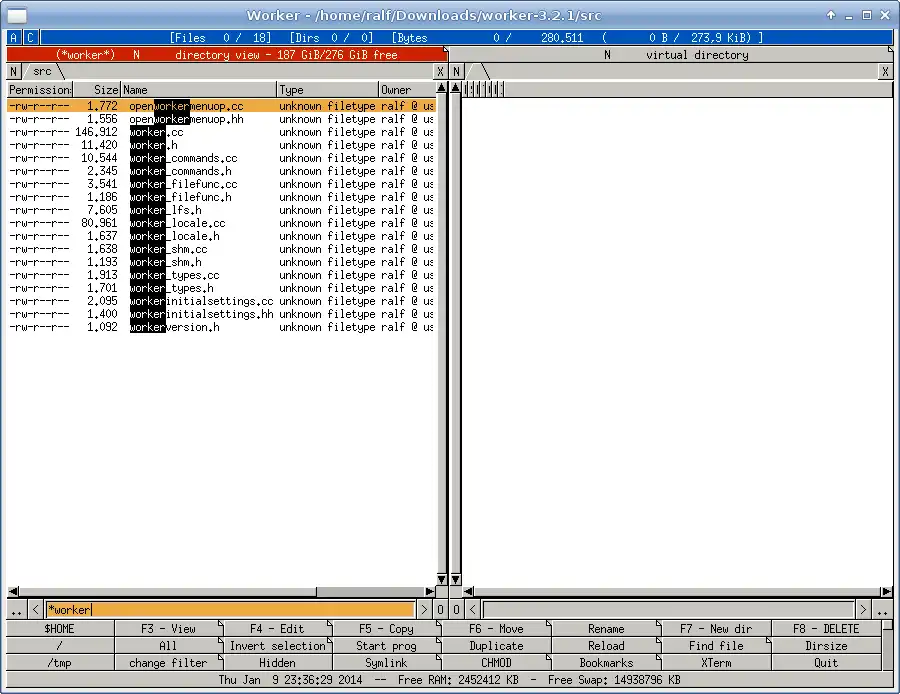Select the src tab

(43, 72)
